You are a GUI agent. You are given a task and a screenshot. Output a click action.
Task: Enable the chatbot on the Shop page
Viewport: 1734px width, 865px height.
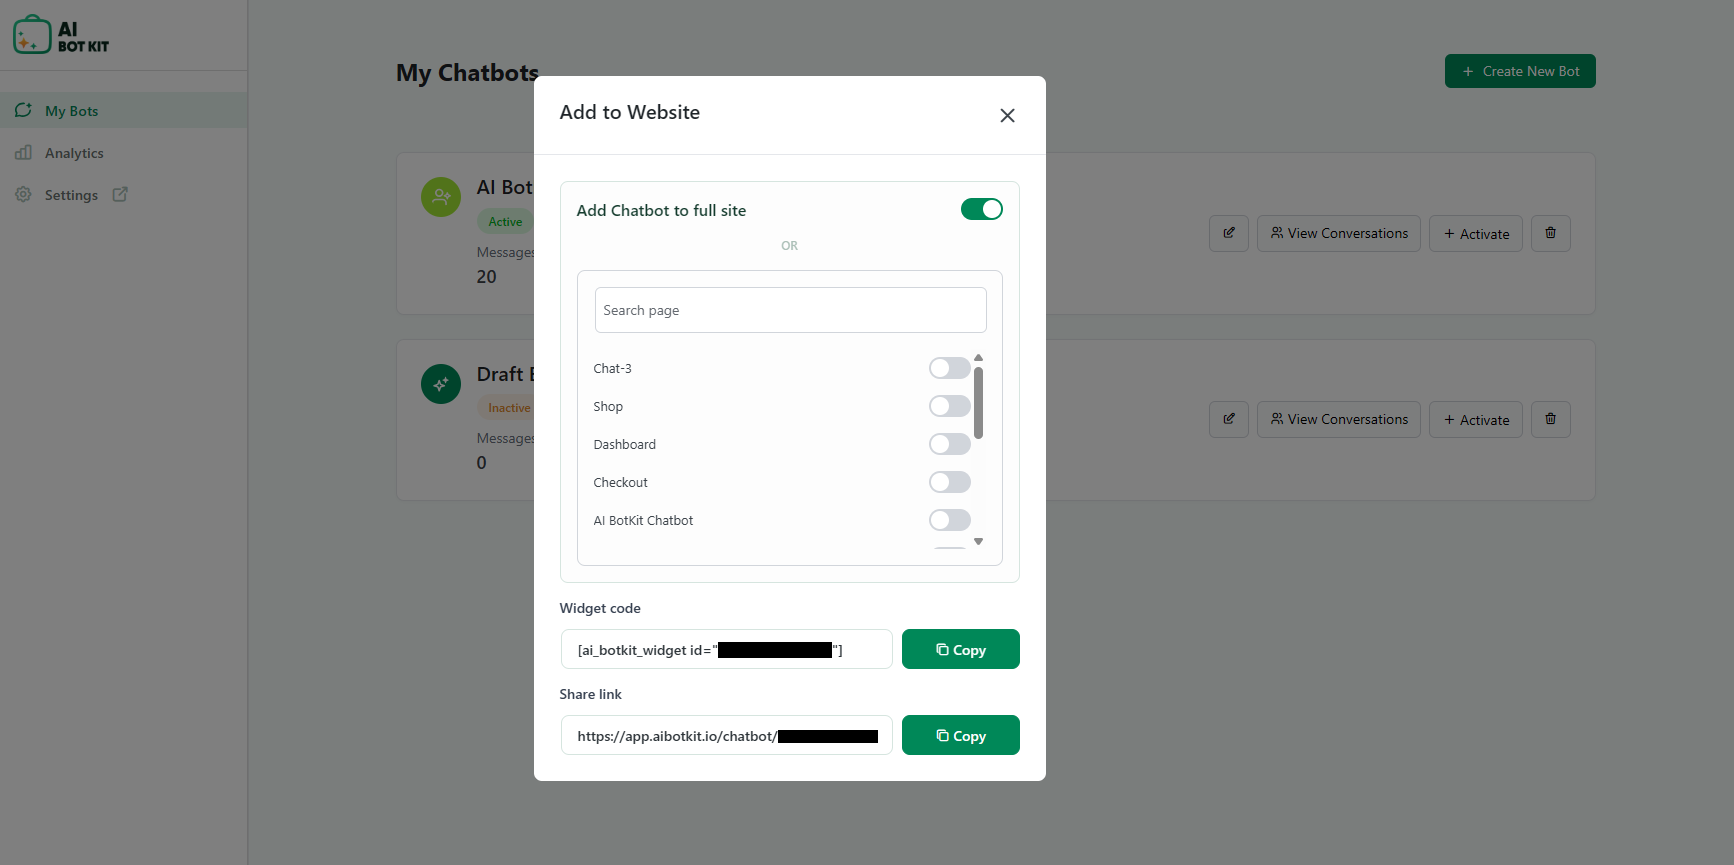(948, 406)
